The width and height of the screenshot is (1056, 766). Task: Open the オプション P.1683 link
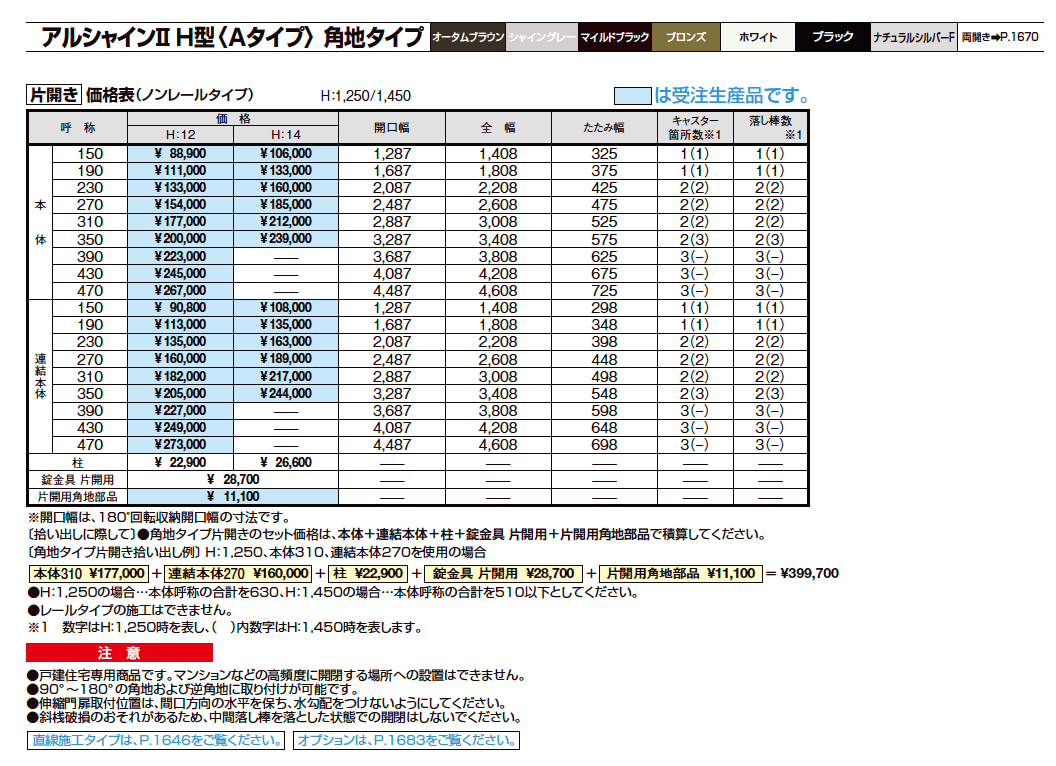408,744
